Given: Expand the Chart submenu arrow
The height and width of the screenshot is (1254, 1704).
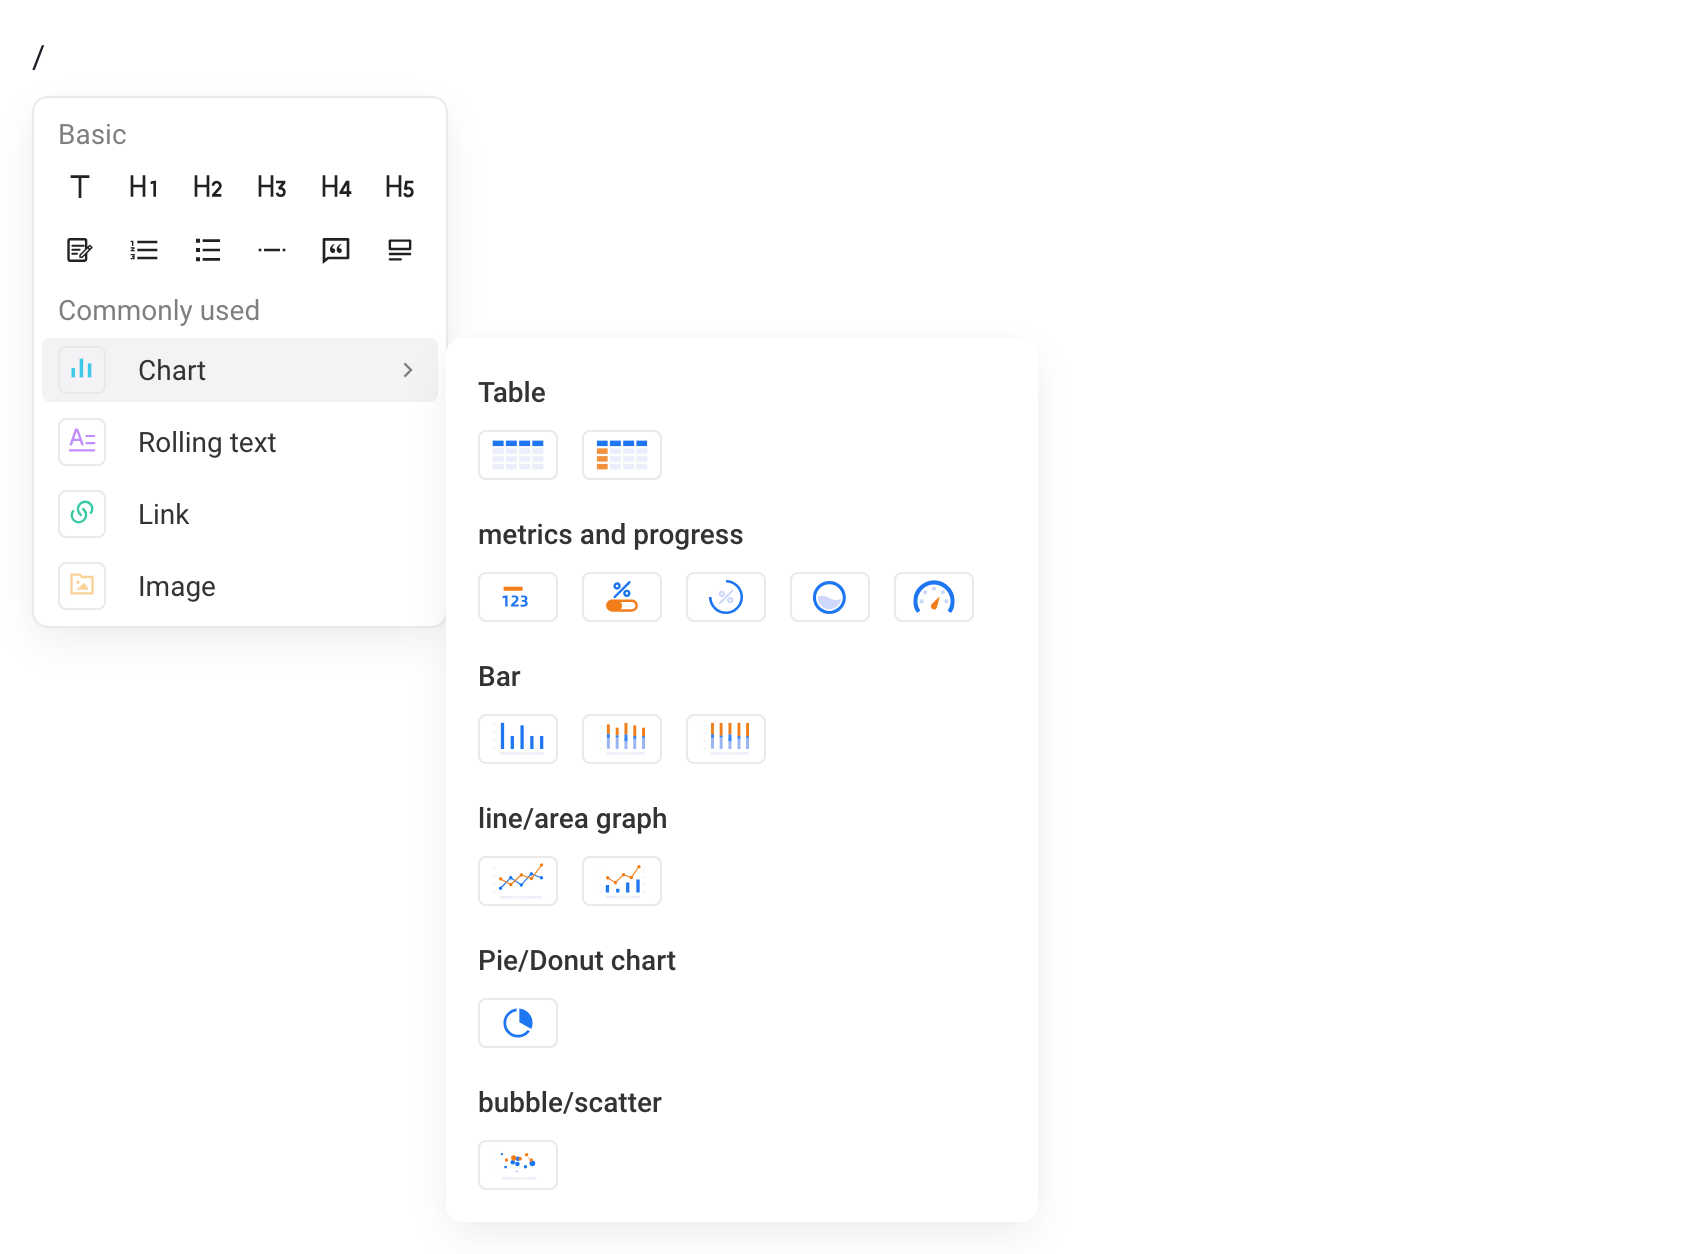Looking at the screenshot, I should (408, 370).
